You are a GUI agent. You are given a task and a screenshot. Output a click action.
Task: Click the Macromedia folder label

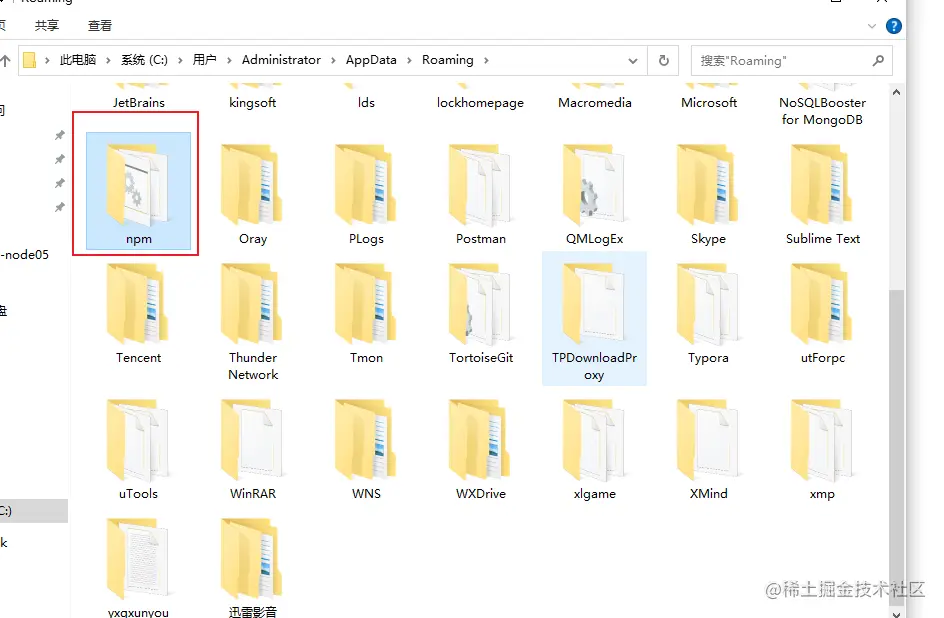[x=595, y=102]
